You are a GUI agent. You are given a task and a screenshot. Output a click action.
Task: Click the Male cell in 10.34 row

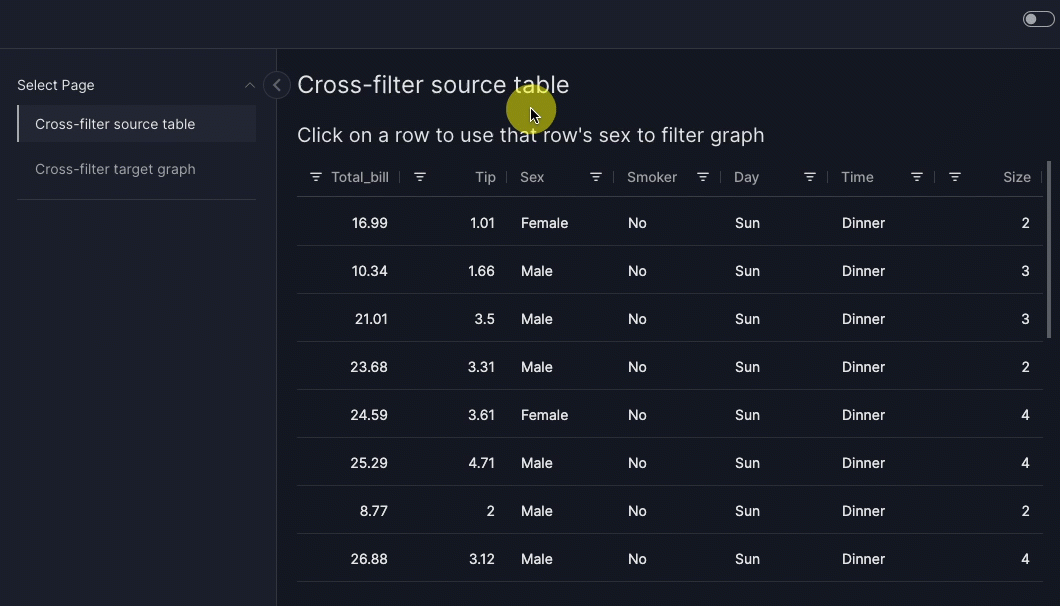click(x=537, y=271)
